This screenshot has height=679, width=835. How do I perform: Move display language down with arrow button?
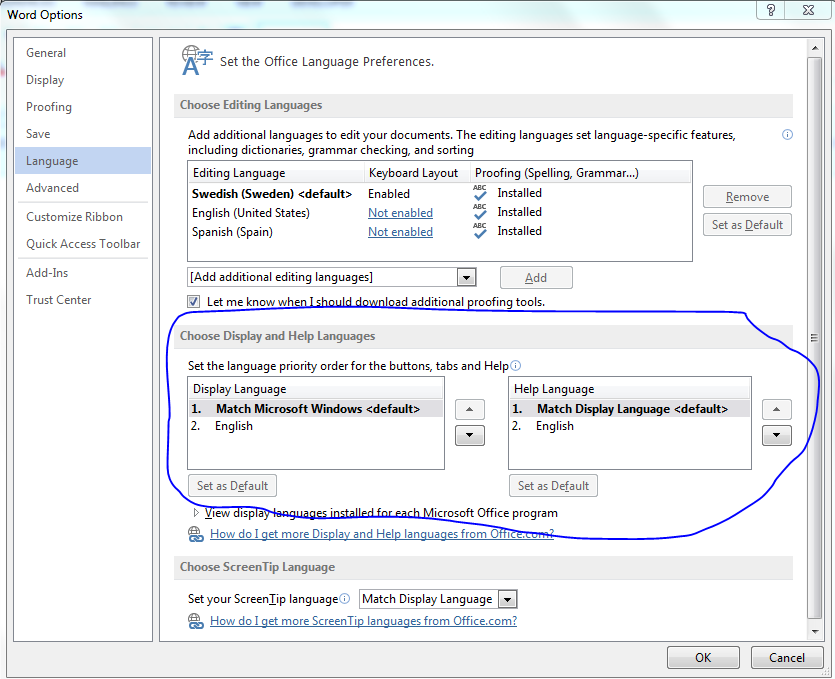tap(470, 436)
